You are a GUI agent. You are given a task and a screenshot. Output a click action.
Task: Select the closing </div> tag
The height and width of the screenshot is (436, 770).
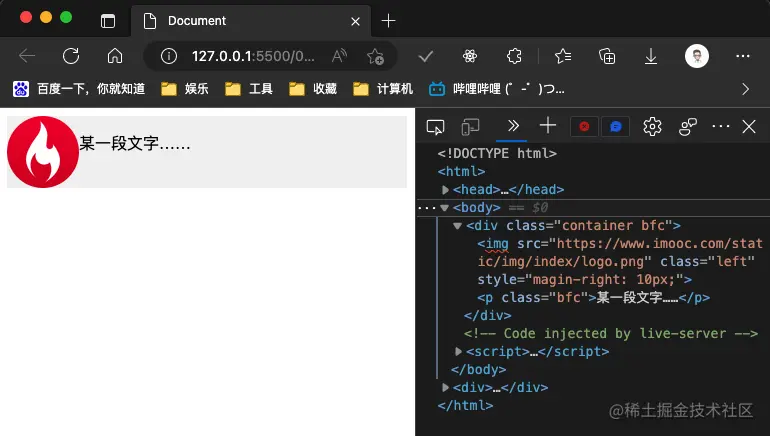pyautogui.click(x=488, y=315)
